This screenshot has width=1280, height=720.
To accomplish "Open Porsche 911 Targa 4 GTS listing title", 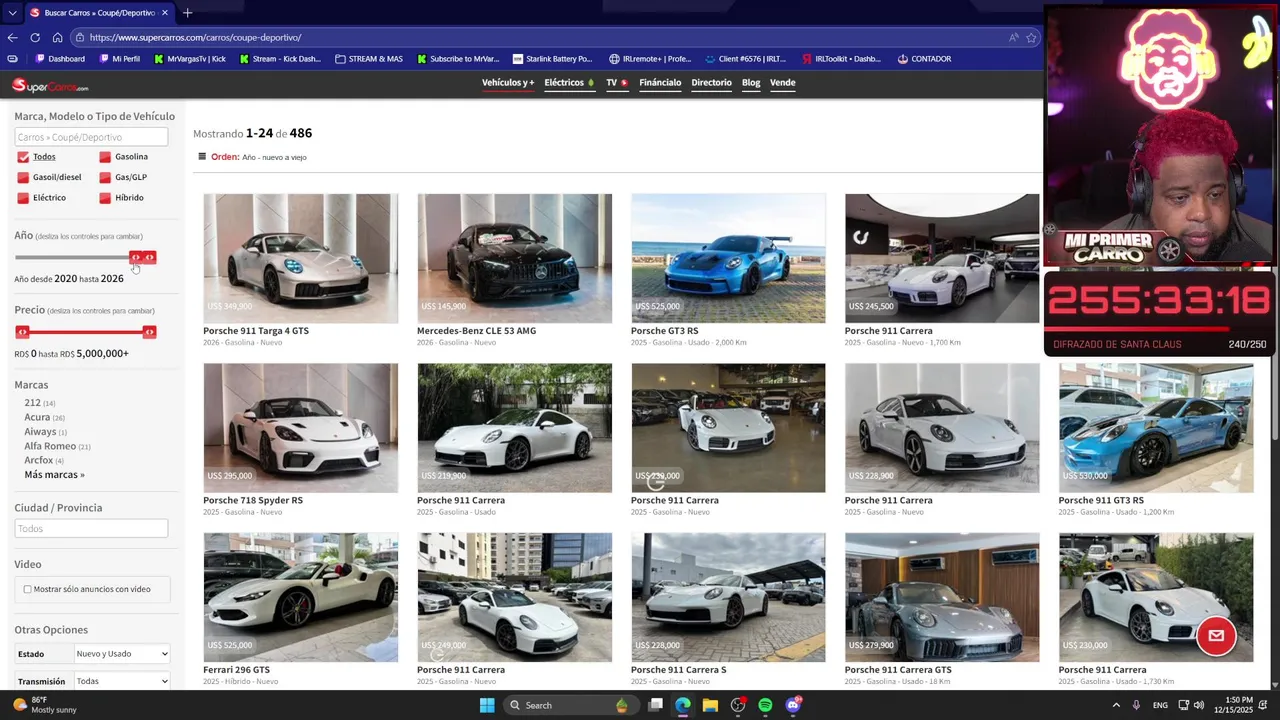I will [256, 331].
